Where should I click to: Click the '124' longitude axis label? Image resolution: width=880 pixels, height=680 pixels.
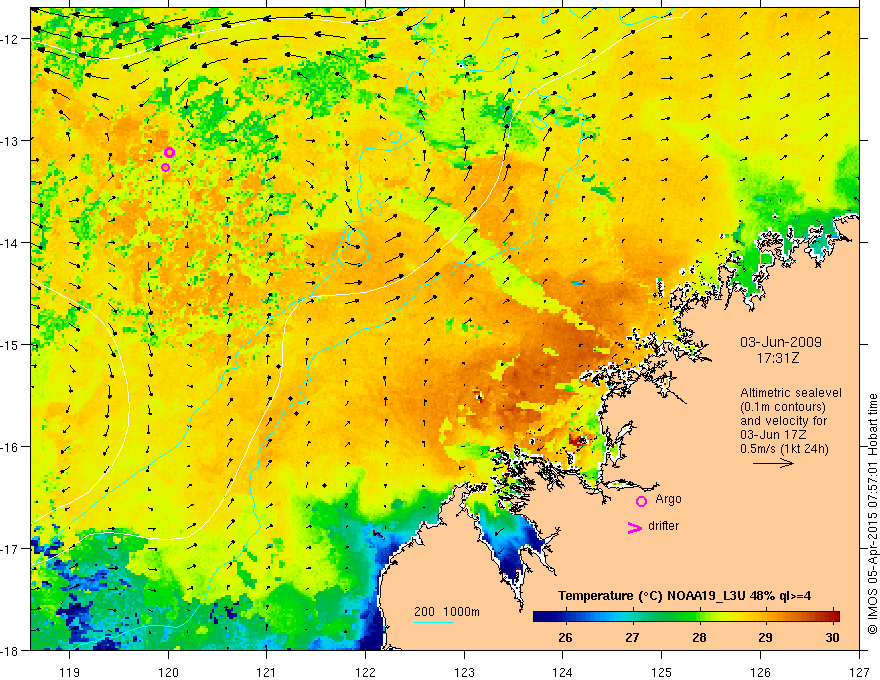tap(563, 672)
